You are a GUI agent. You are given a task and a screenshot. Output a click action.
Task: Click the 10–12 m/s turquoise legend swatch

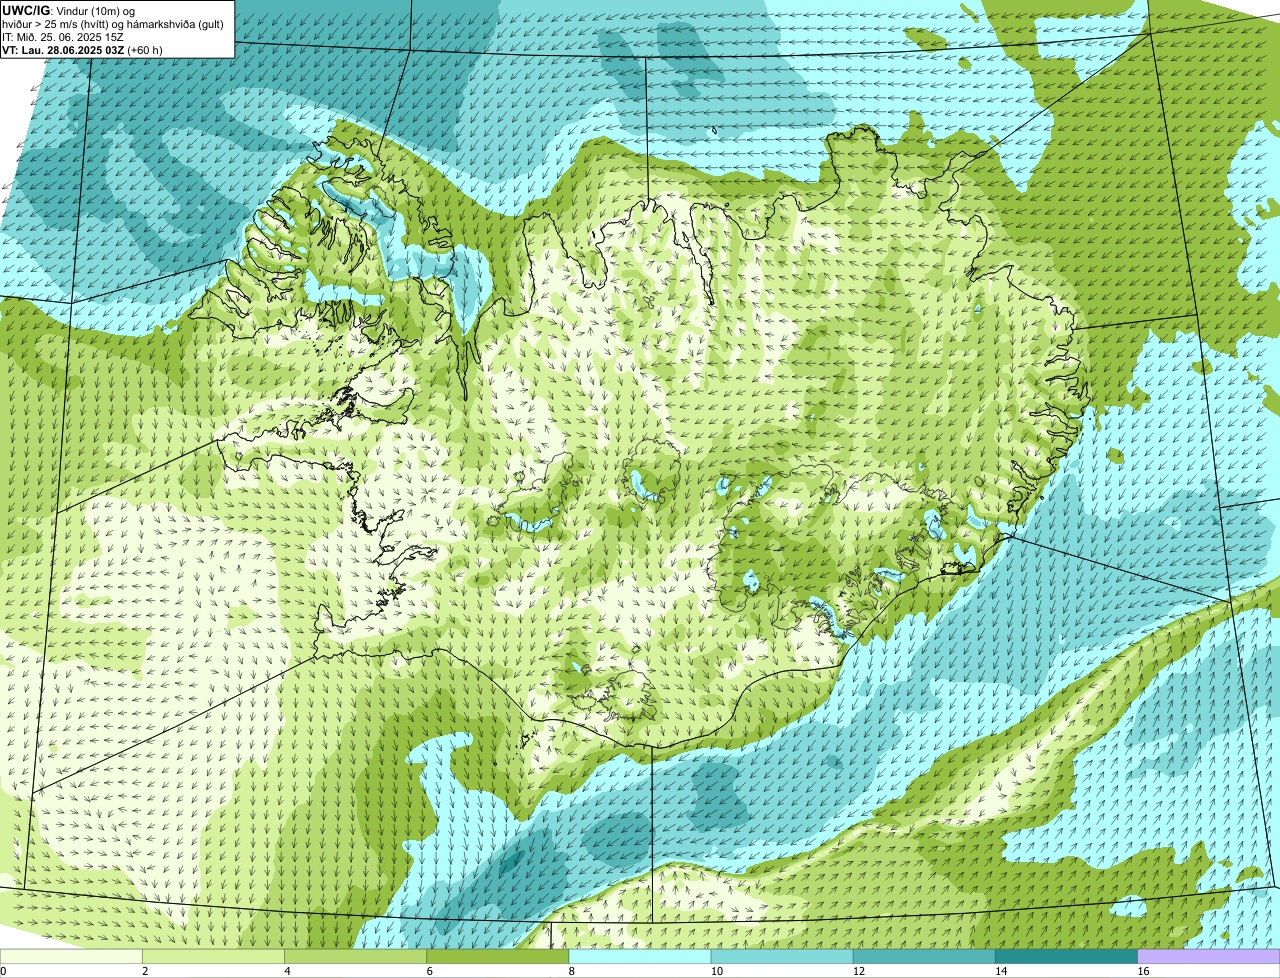(782, 957)
